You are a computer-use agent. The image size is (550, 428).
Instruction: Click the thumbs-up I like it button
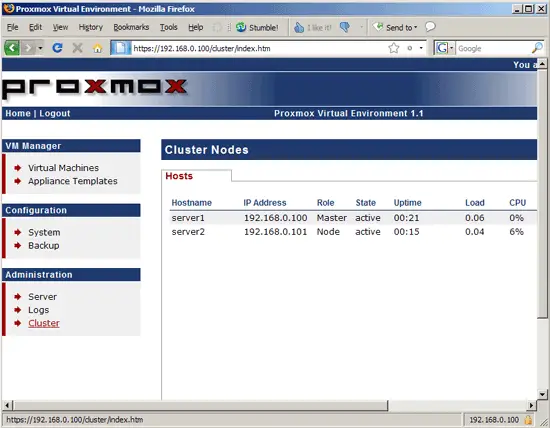pos(313,27)
